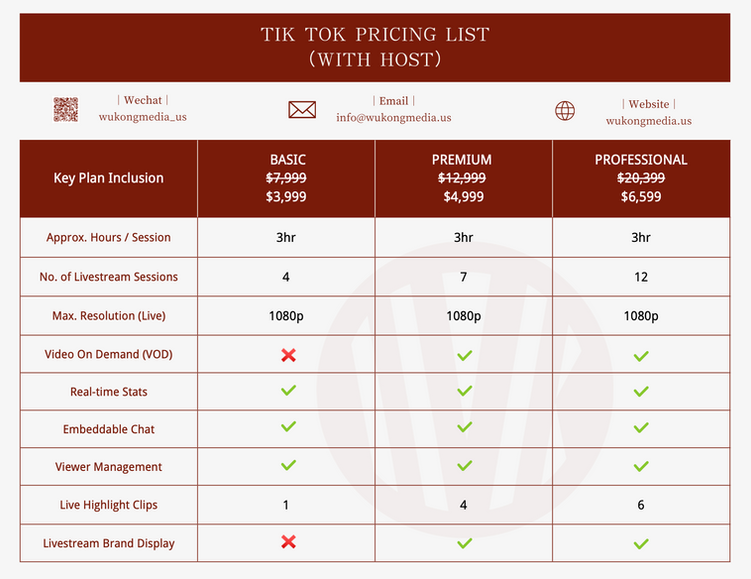Click the Tik Tok Pricing List title banner
751x579 pixels.
(x=375, y=47)
